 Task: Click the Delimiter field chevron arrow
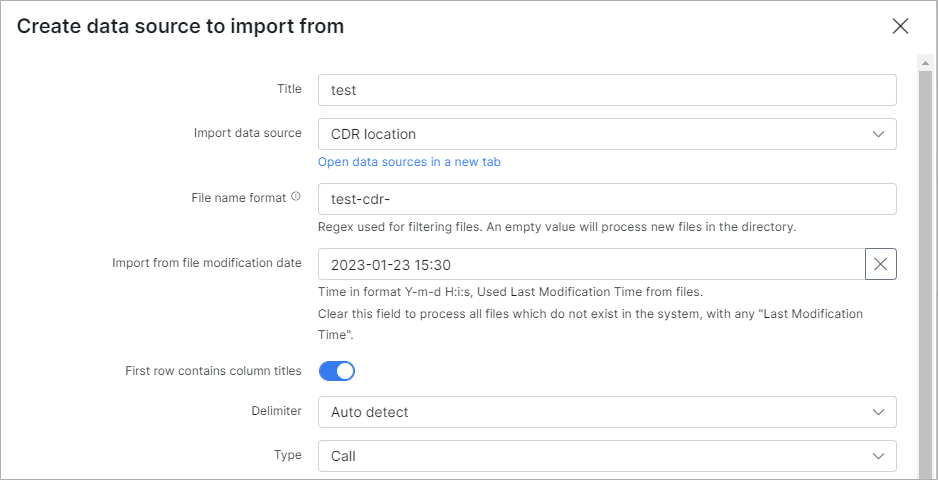pos(878,412)
